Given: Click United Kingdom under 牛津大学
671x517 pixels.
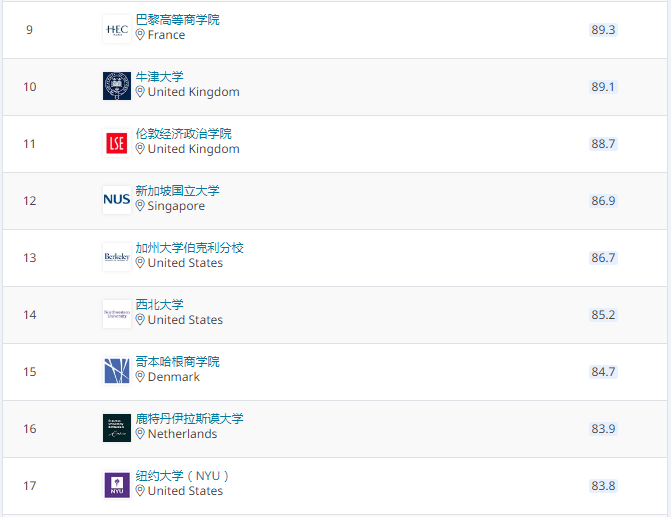Looking at the screenshot, I should click(193, 92).
